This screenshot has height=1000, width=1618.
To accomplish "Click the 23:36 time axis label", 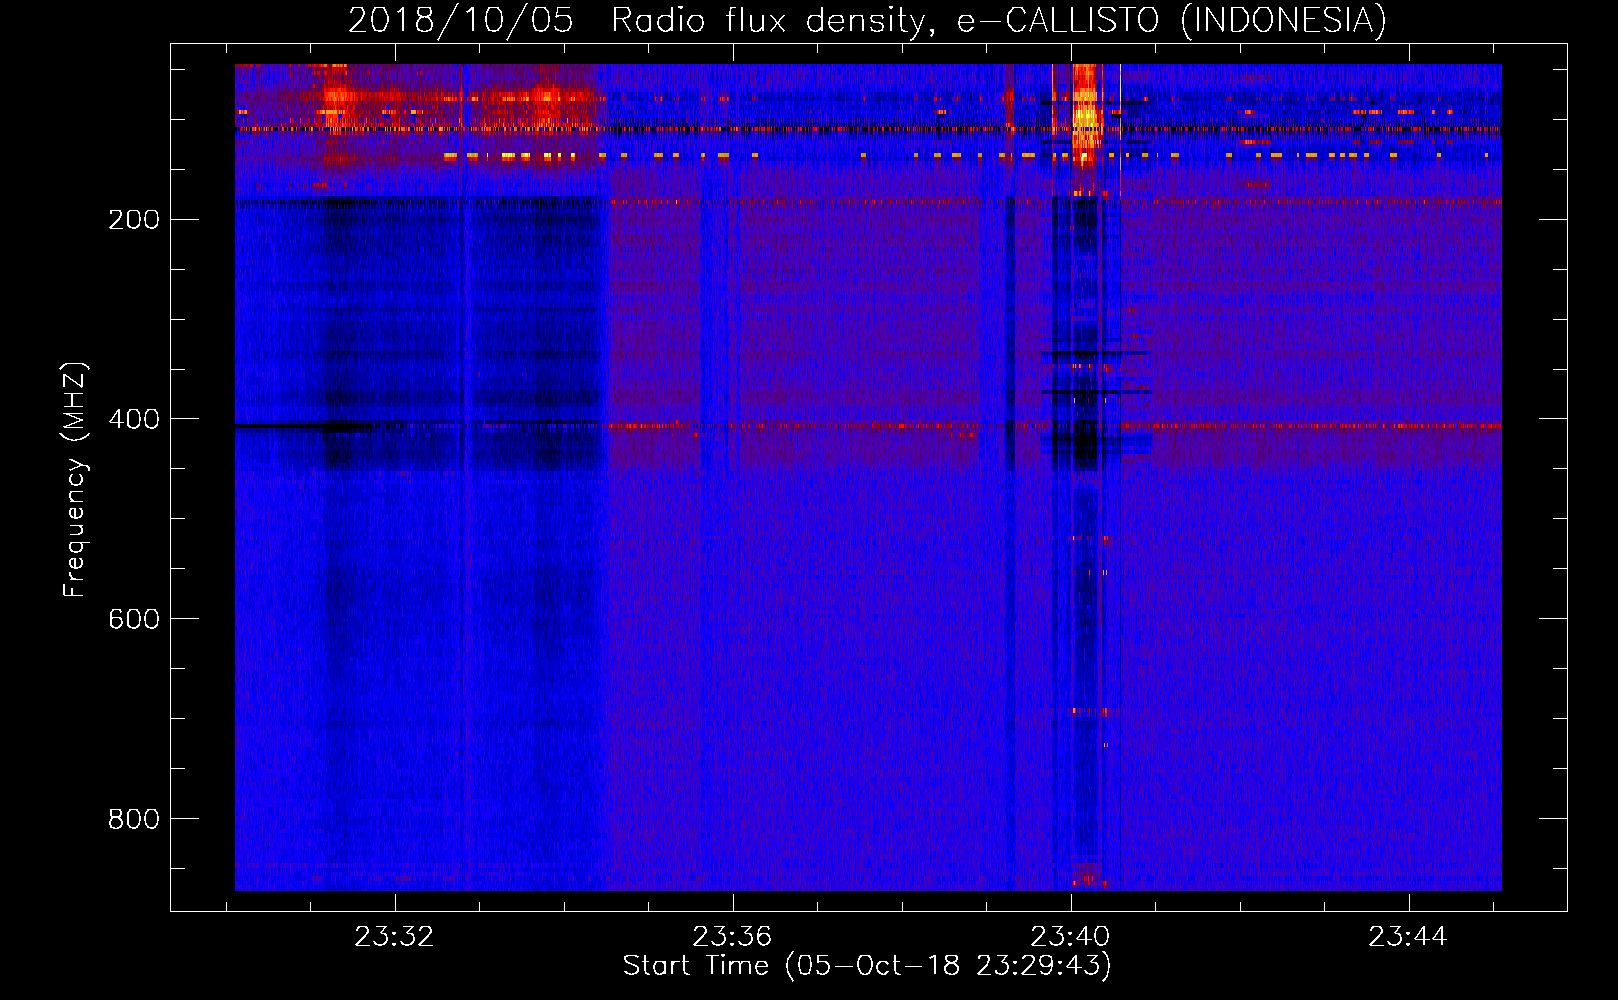I will point(732,937).
